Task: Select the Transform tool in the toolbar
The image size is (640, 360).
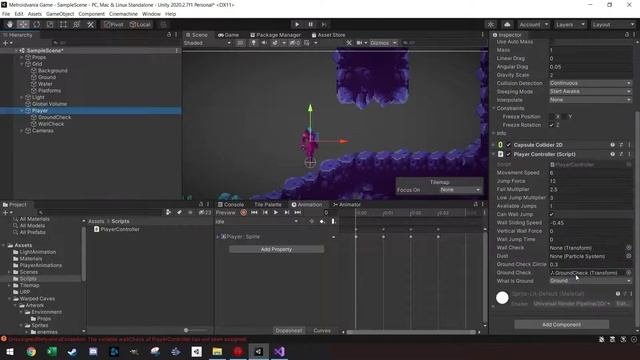Action: click(77, 24)
